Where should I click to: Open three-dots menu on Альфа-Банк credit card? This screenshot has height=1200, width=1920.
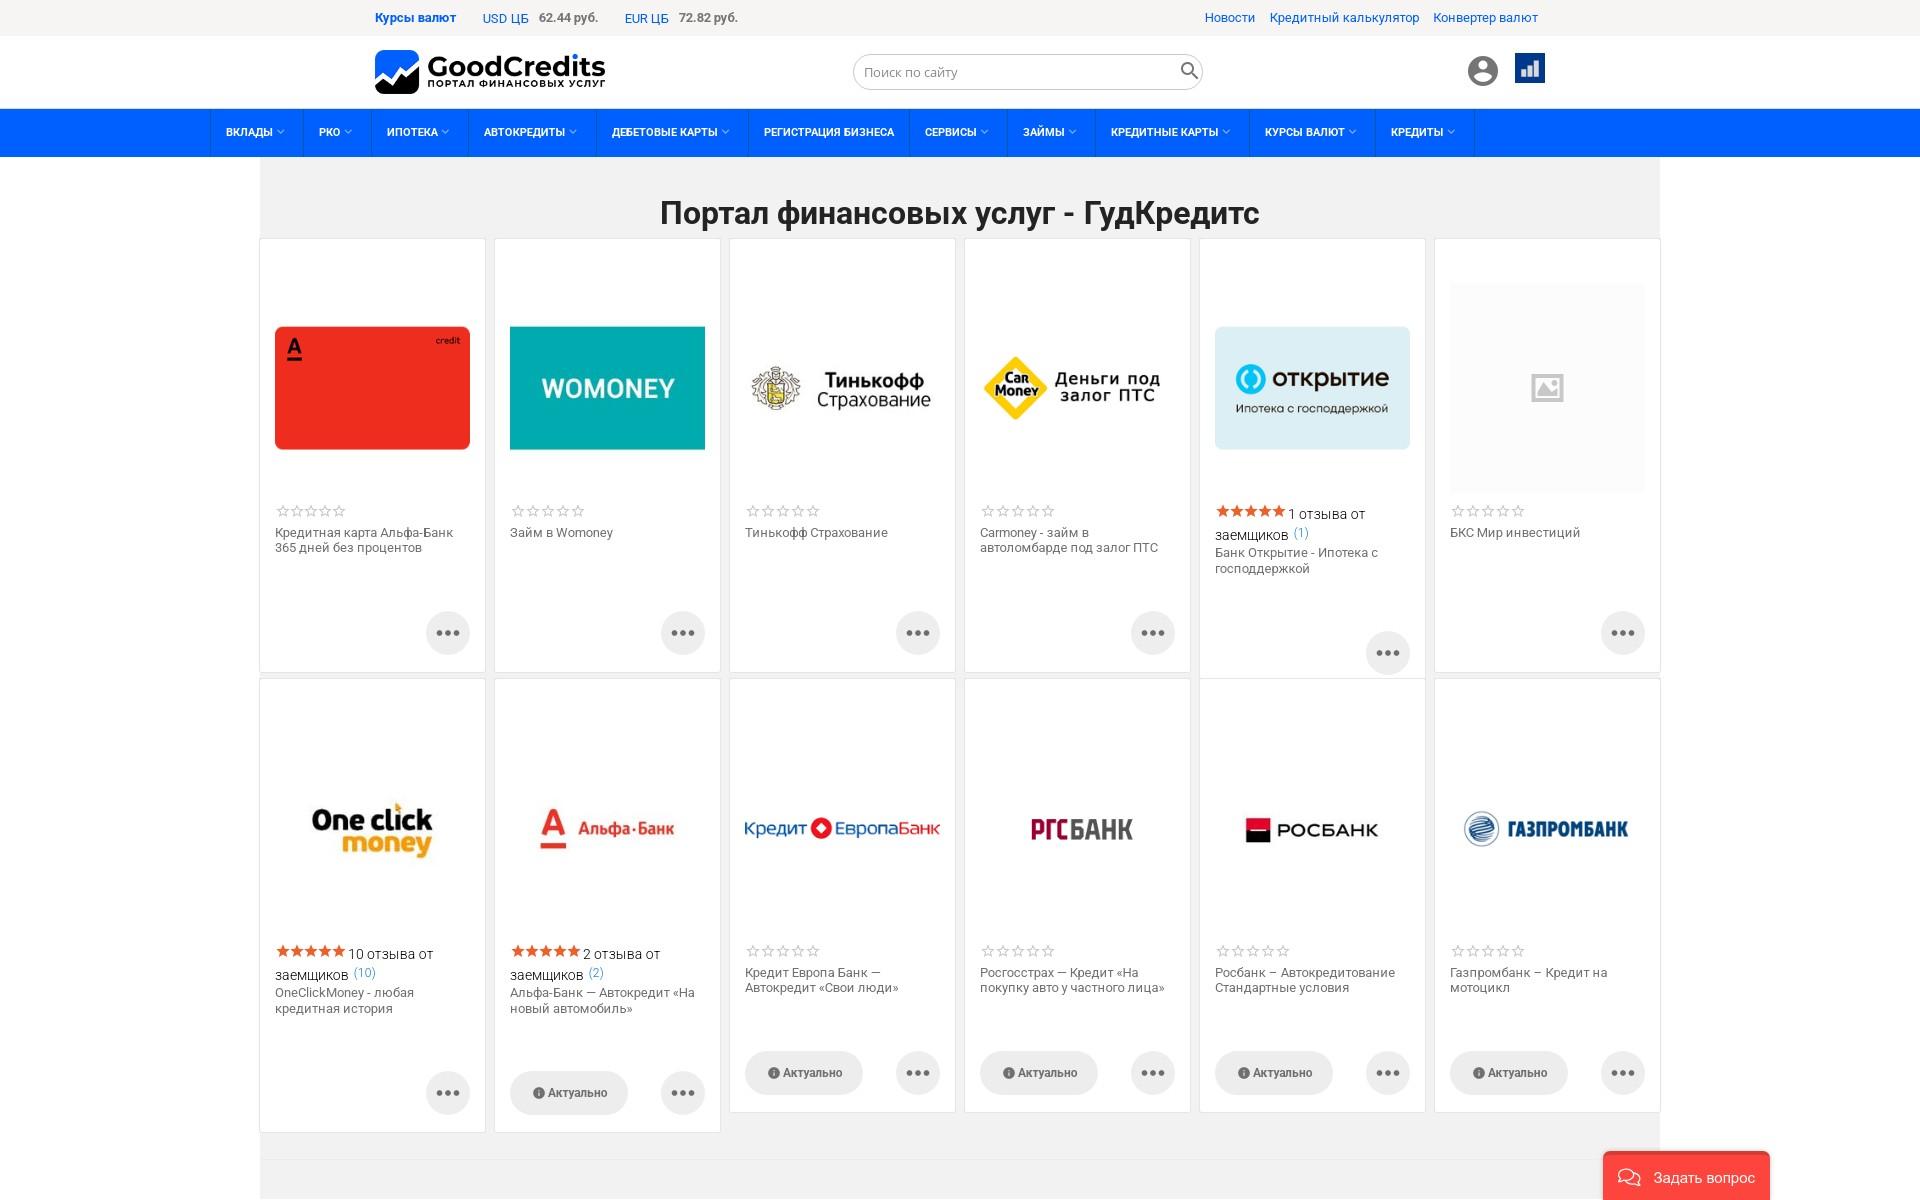448,633
